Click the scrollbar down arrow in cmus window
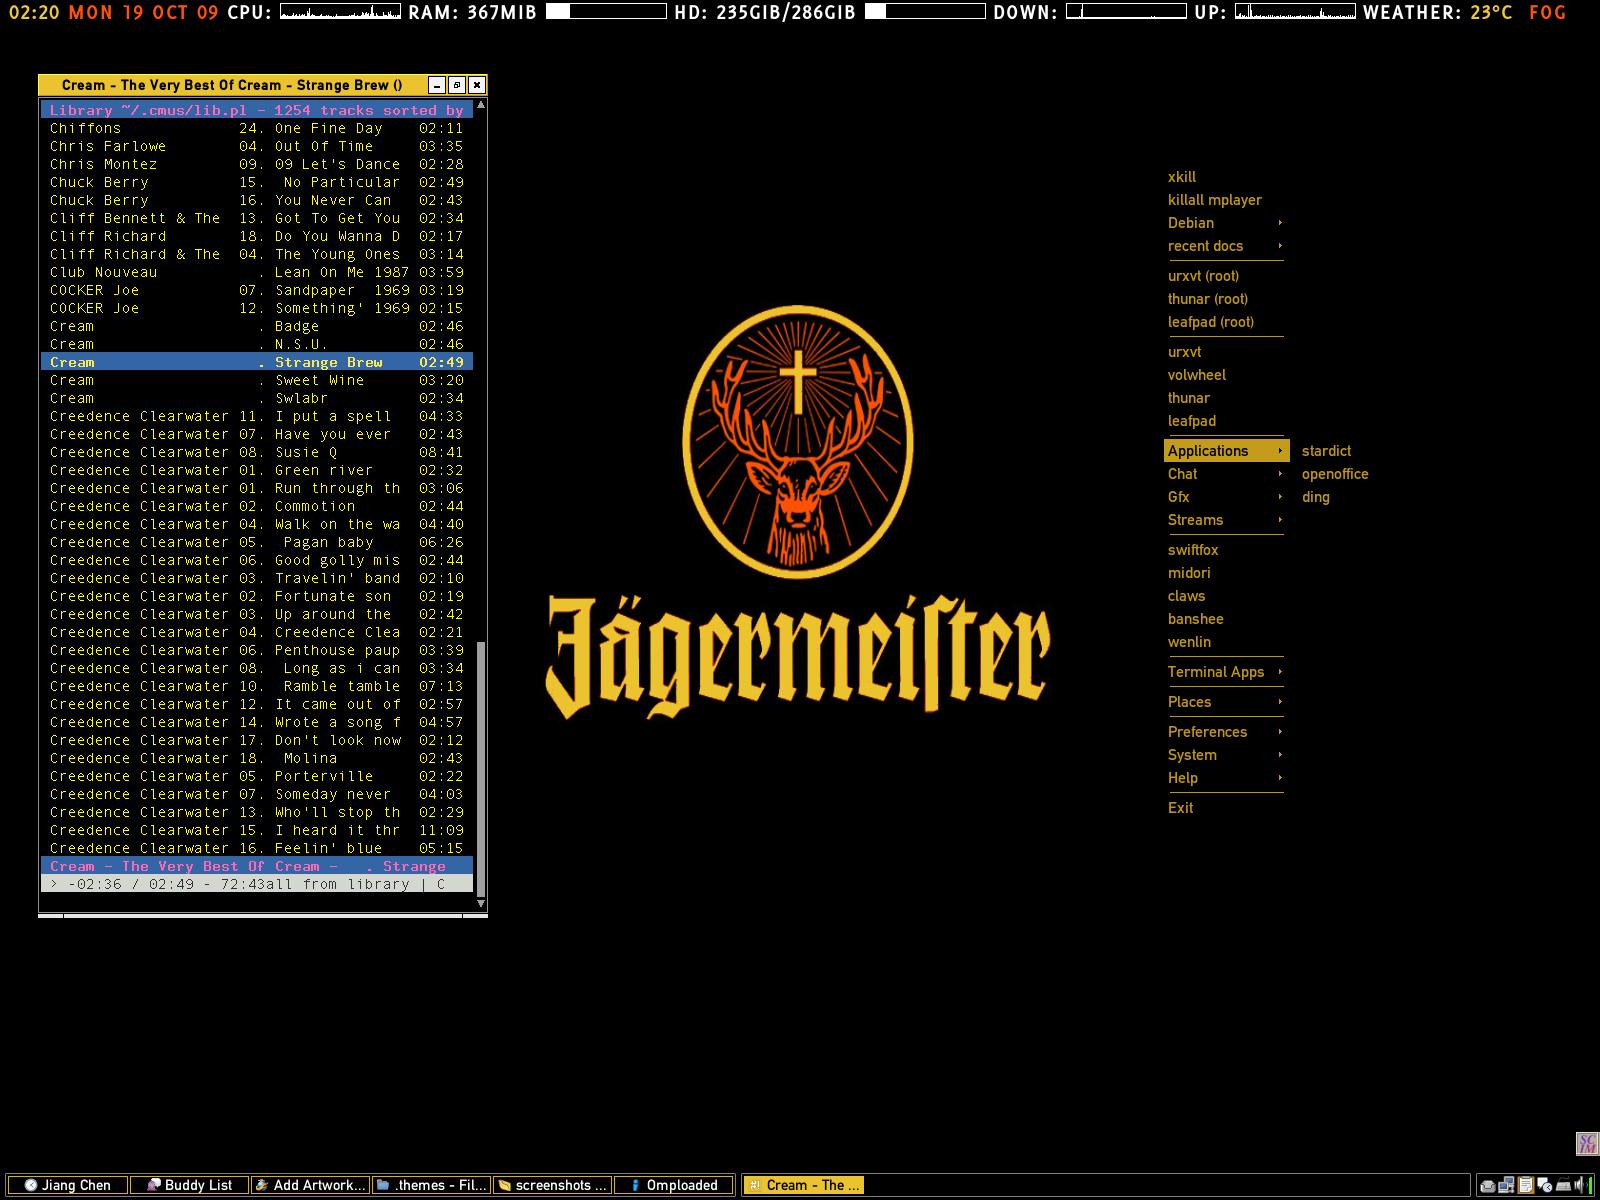The width and height of the screenshot is (1600, 1200). 481,904
